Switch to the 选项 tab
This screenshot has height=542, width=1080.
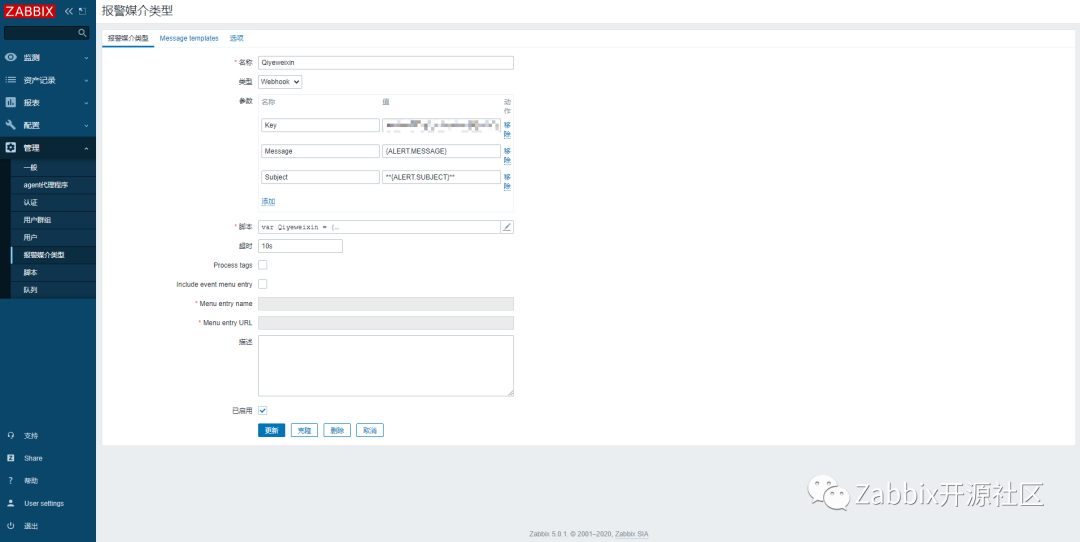(x=236, y=39)
